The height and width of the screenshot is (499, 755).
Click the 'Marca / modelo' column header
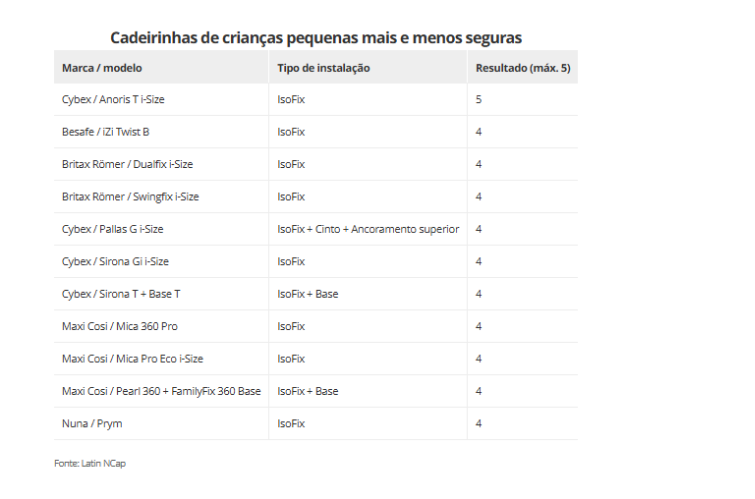pos(102,68)
